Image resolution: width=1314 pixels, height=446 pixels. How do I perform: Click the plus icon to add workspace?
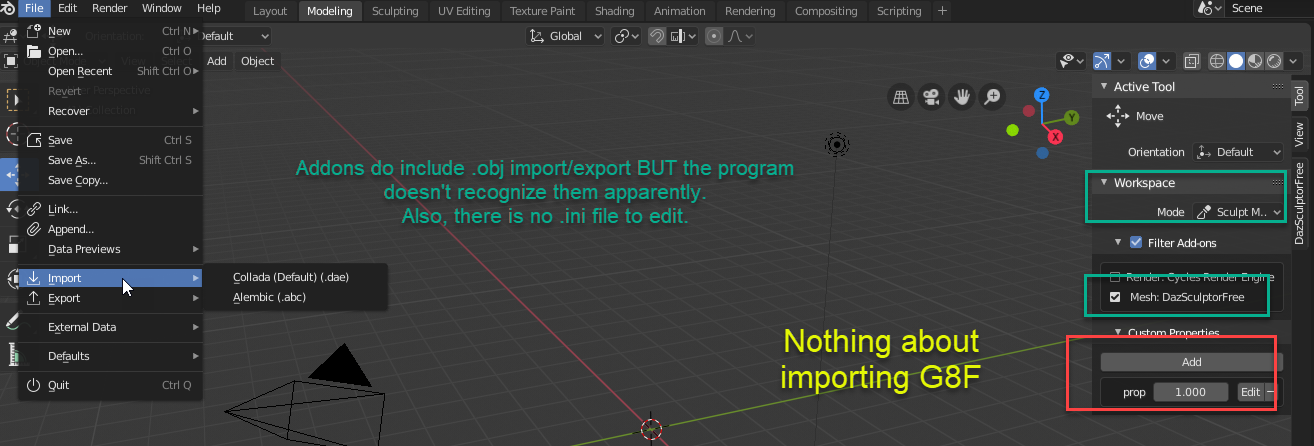pyautogui.click(x=942, y=11)
